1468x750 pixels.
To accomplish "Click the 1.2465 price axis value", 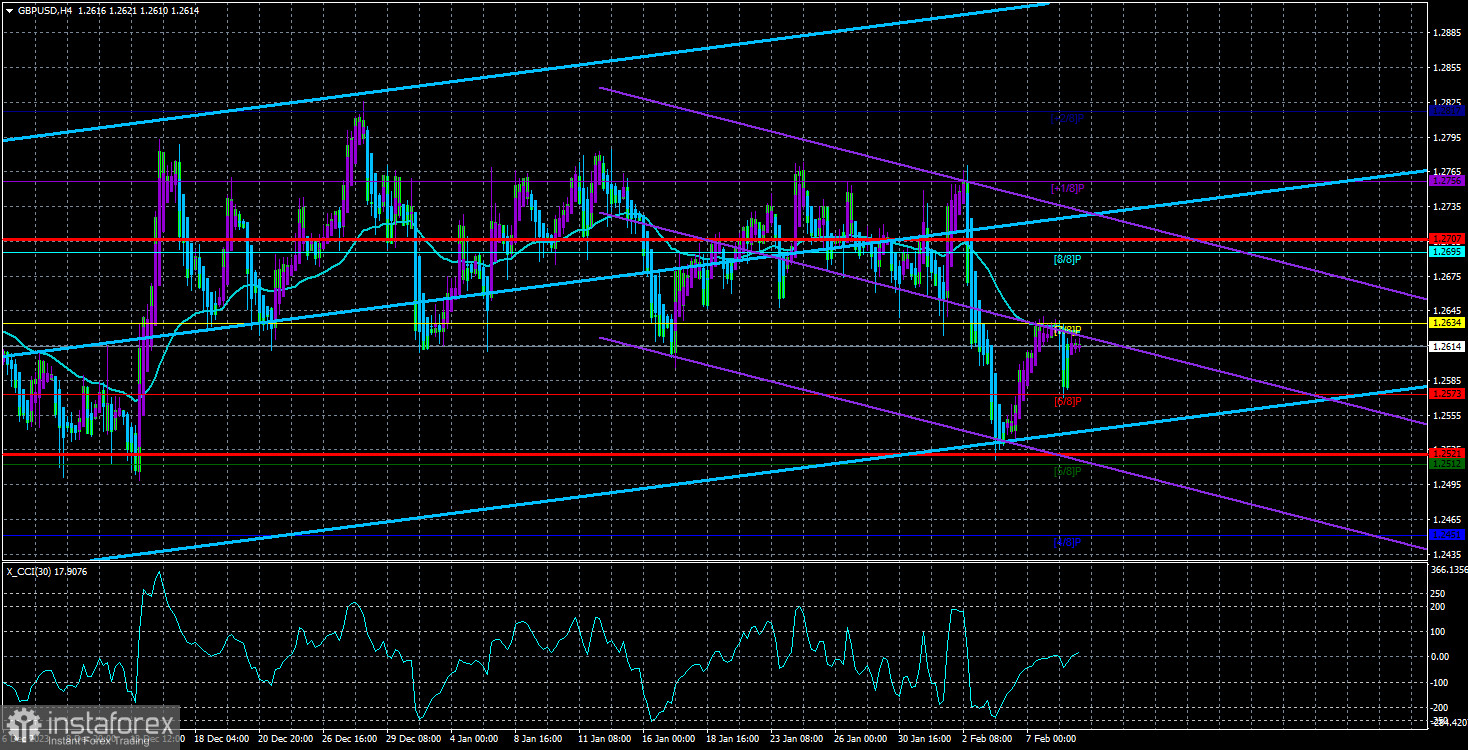I will tap(1447, 520).
